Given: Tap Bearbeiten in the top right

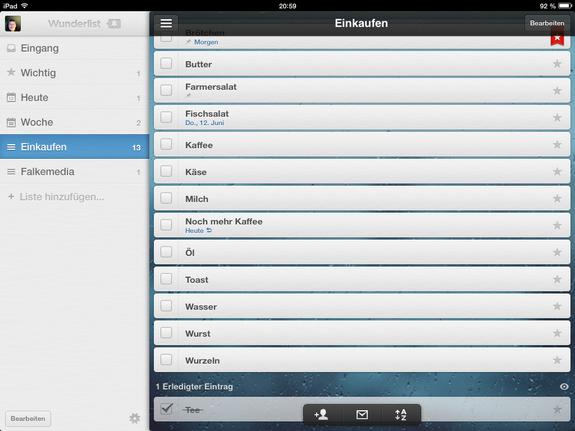Looking at the screenshot, I should pos(547,23).
